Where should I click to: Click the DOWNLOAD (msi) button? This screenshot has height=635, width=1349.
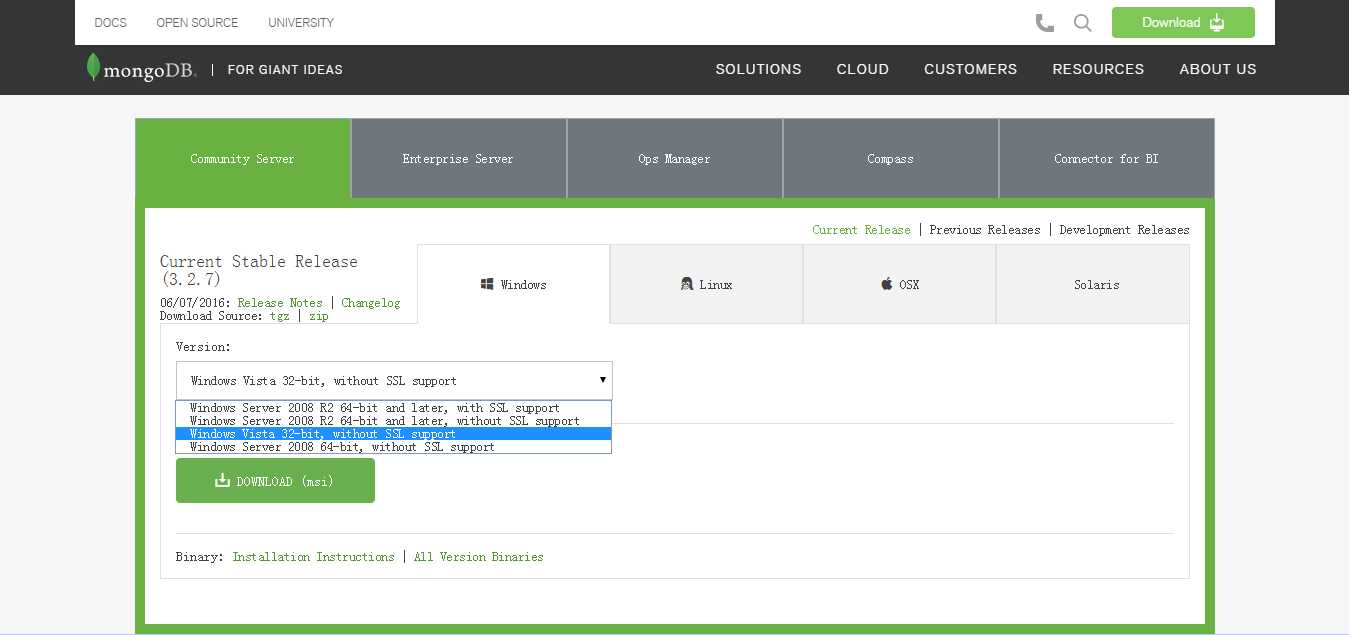coord(275,481)
